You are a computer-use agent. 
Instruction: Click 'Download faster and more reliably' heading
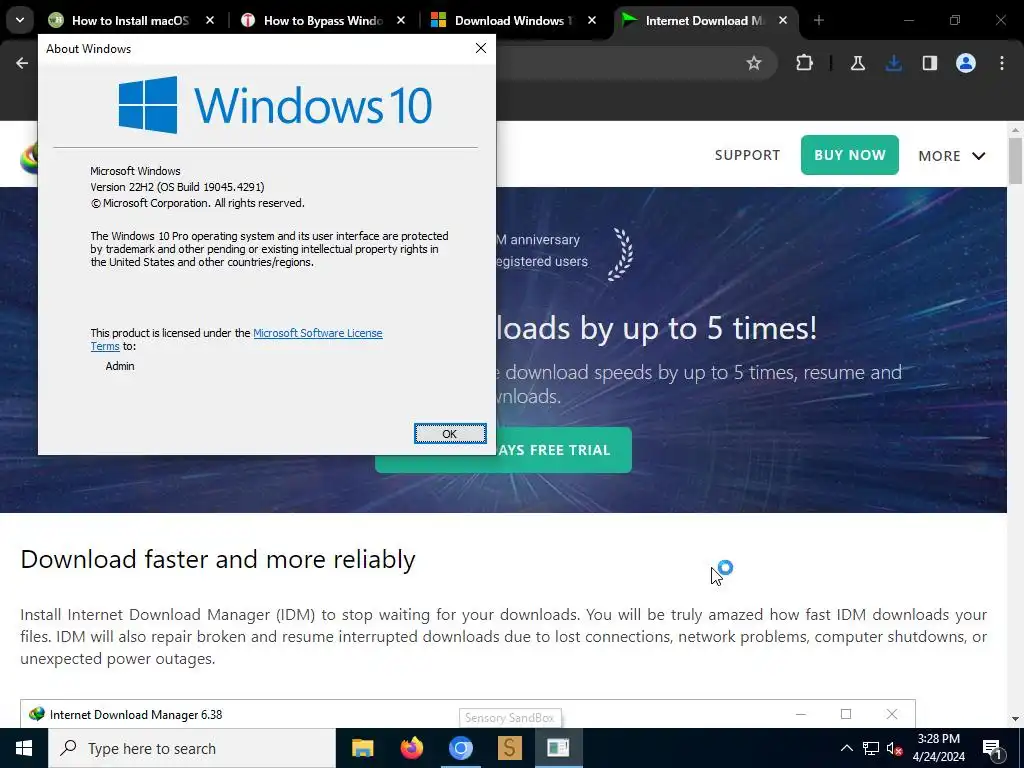(217, 560)
